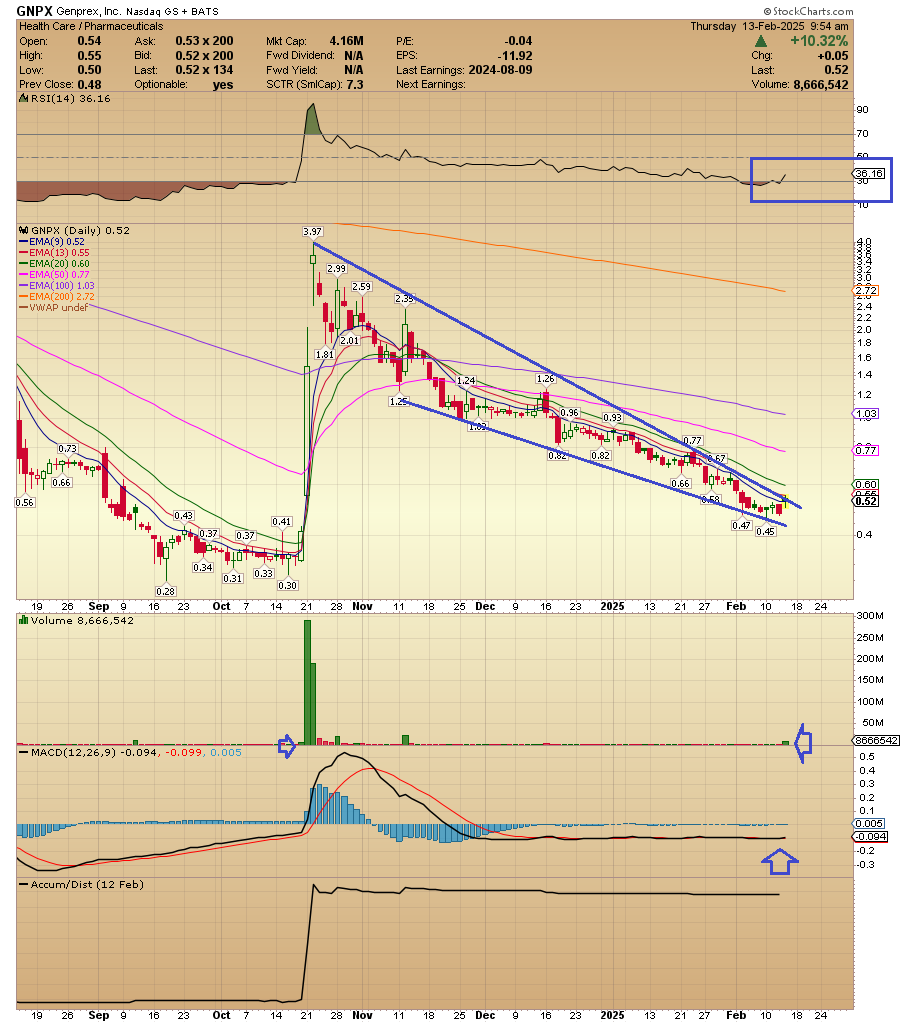Click the +10.32% percent change value
Screen dimensions: 900x1023
[x=819, y=41]
